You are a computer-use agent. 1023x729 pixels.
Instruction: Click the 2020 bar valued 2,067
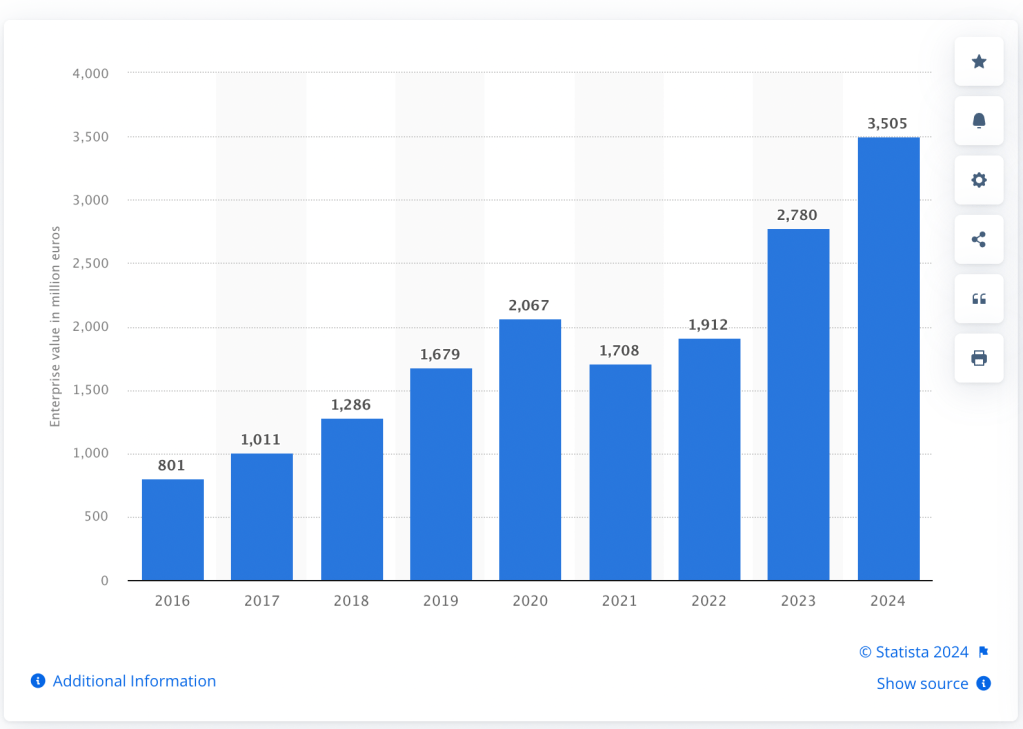click(530, 449)
